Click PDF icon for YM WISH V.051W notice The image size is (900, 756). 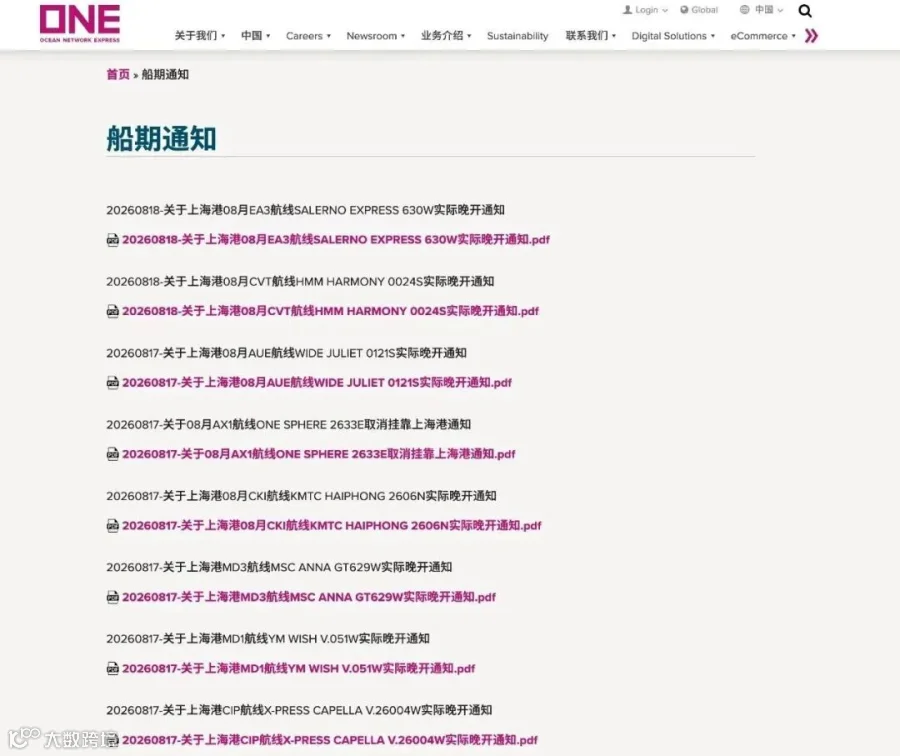coord(112,668)
